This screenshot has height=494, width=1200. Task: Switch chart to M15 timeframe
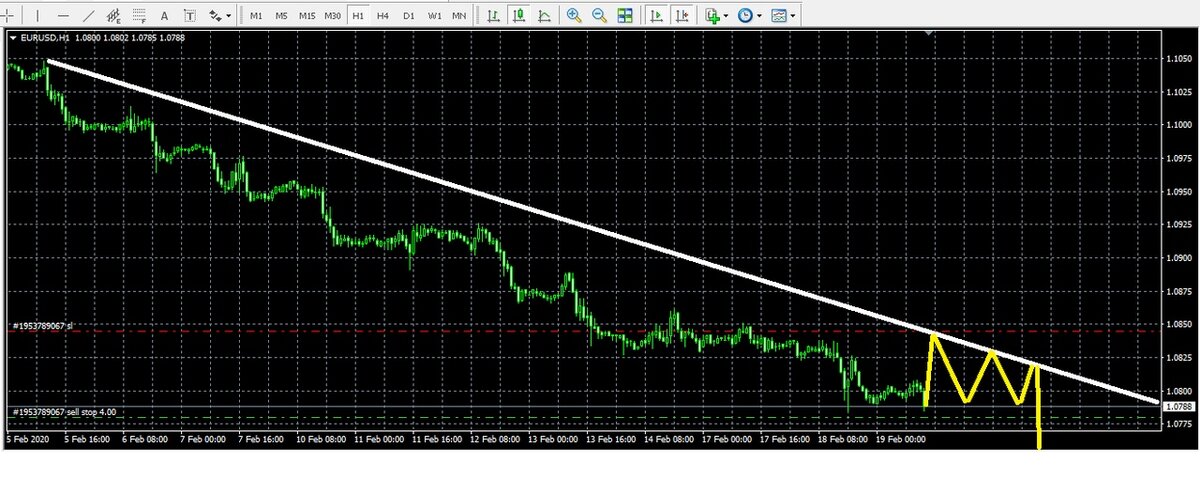307,16
